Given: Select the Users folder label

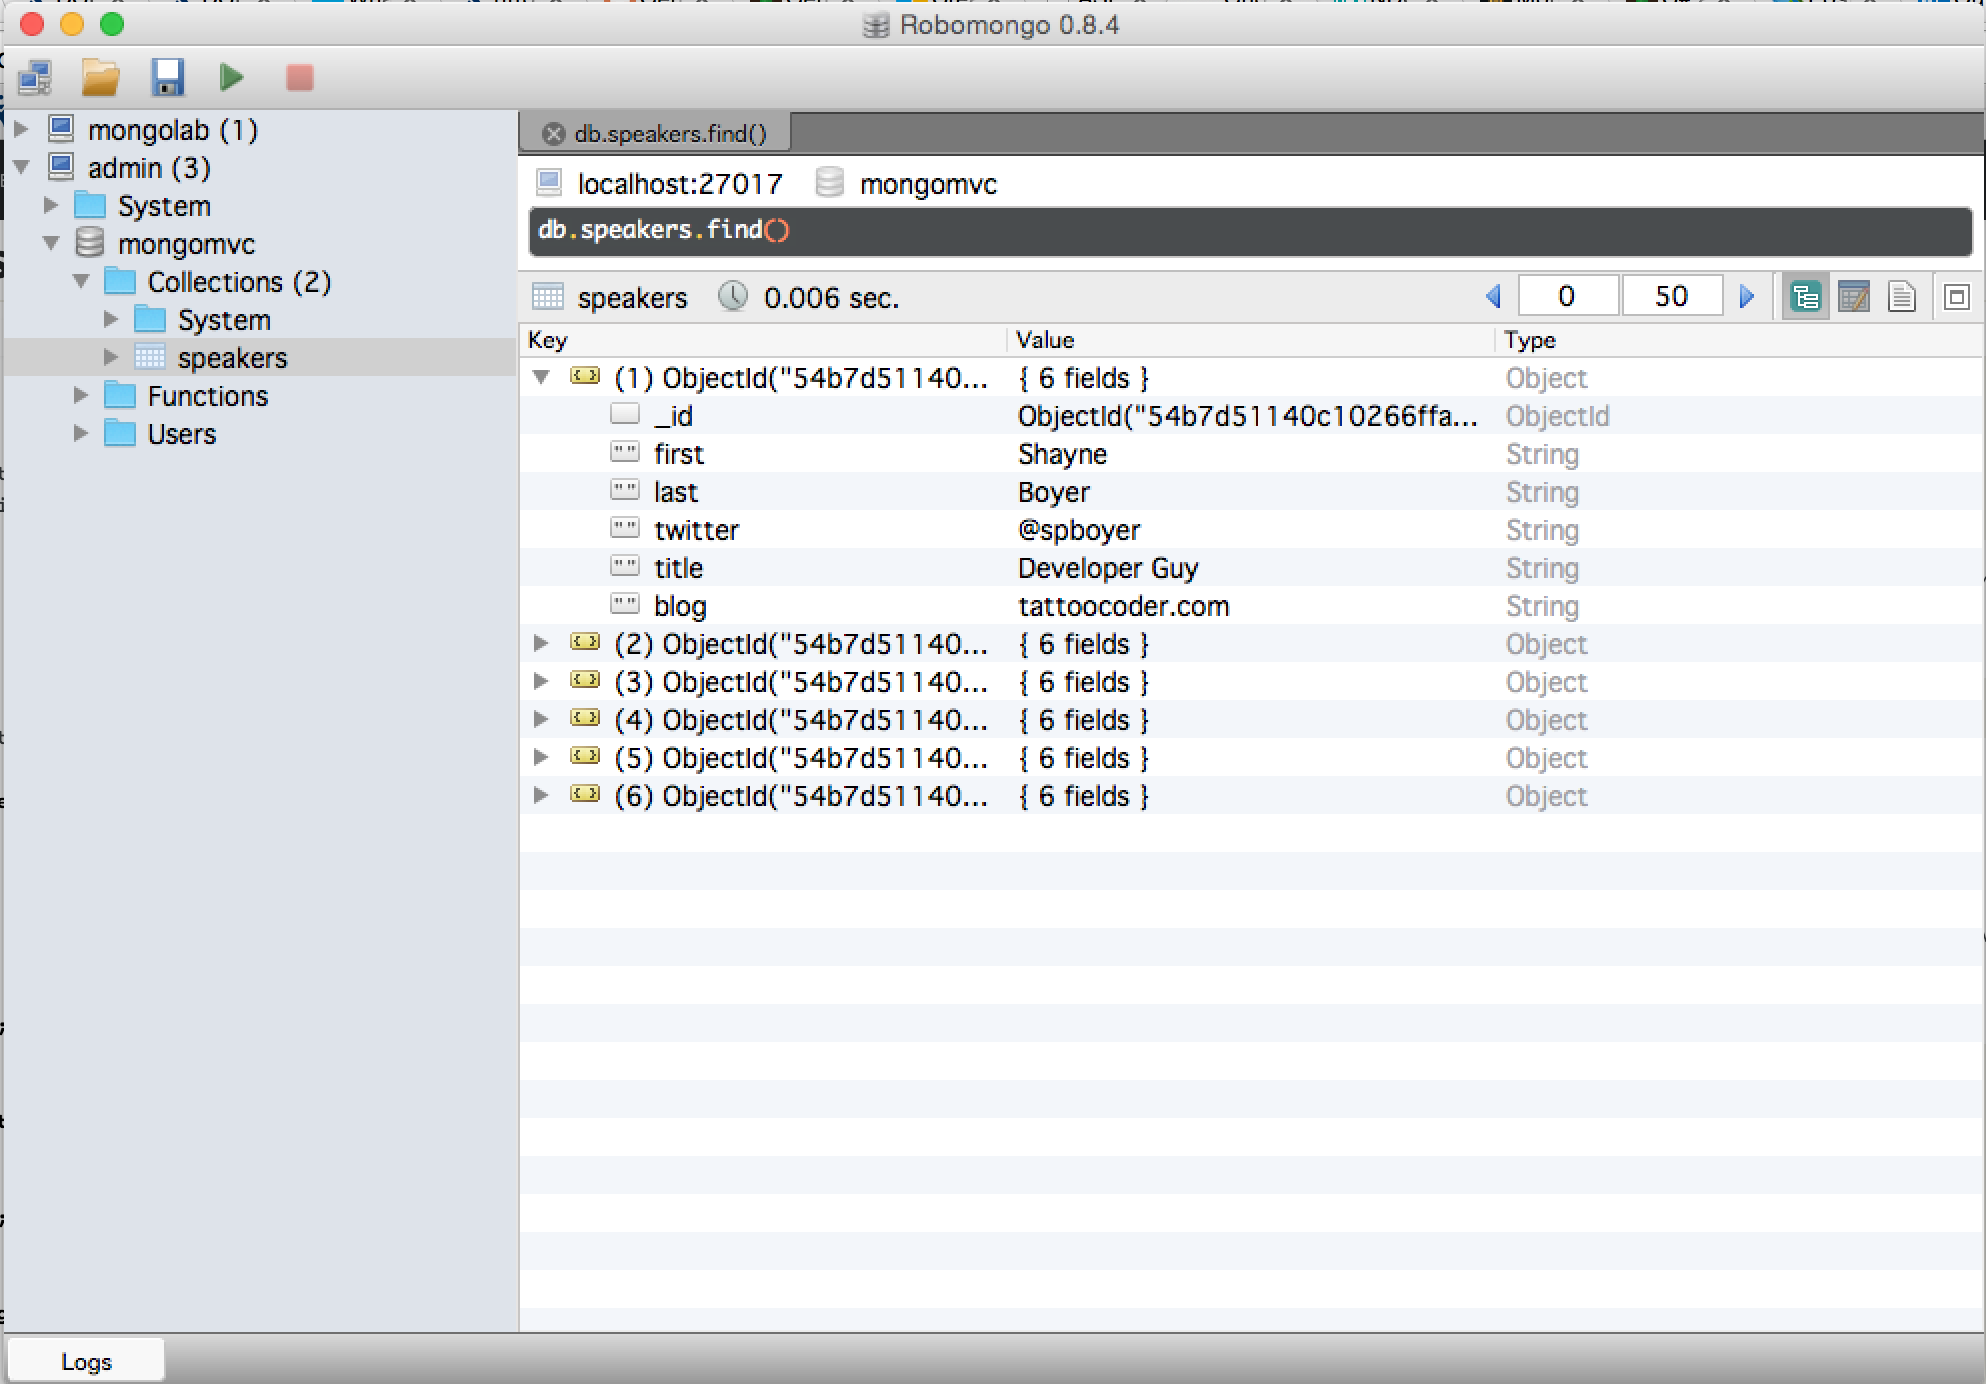Looking at the screenshot, I should pos(182,434).
